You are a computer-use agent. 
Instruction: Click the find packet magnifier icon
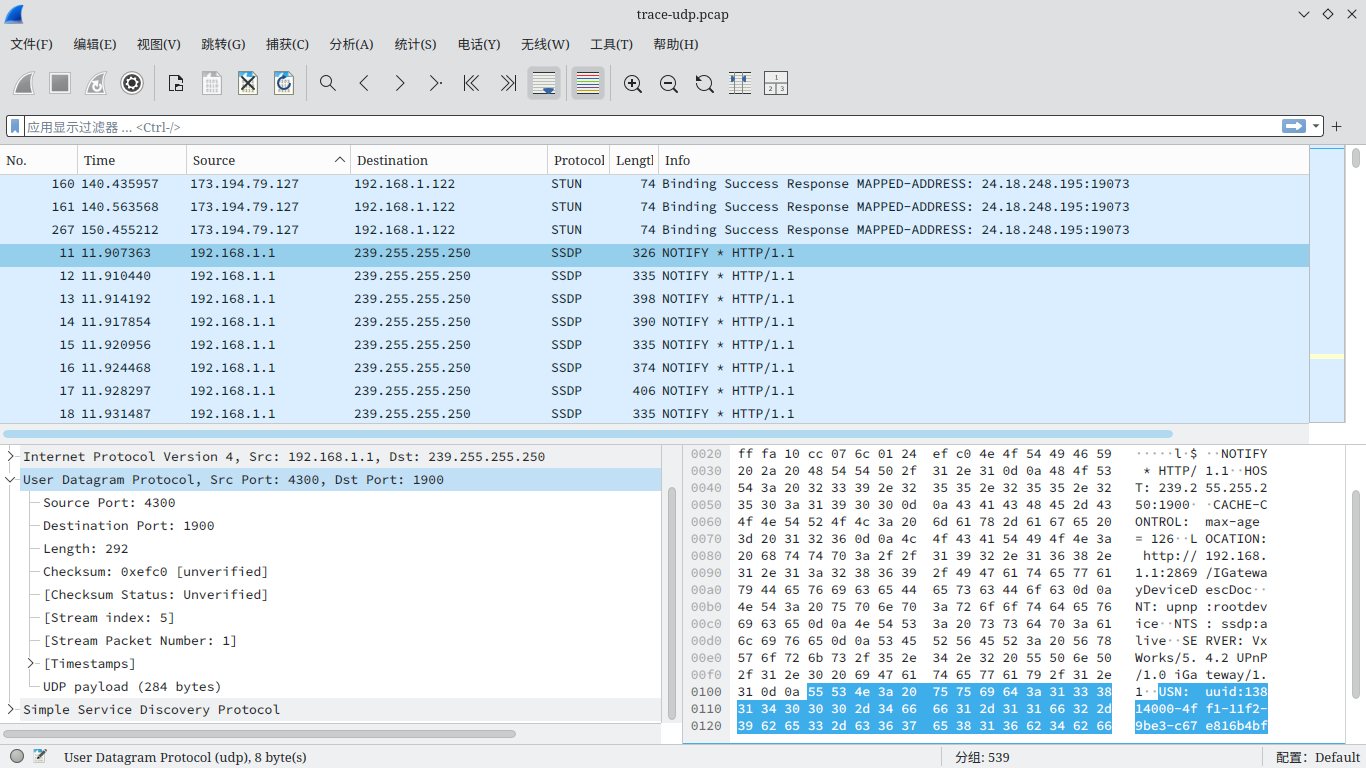pyautogui.click(x=328, y=84)
